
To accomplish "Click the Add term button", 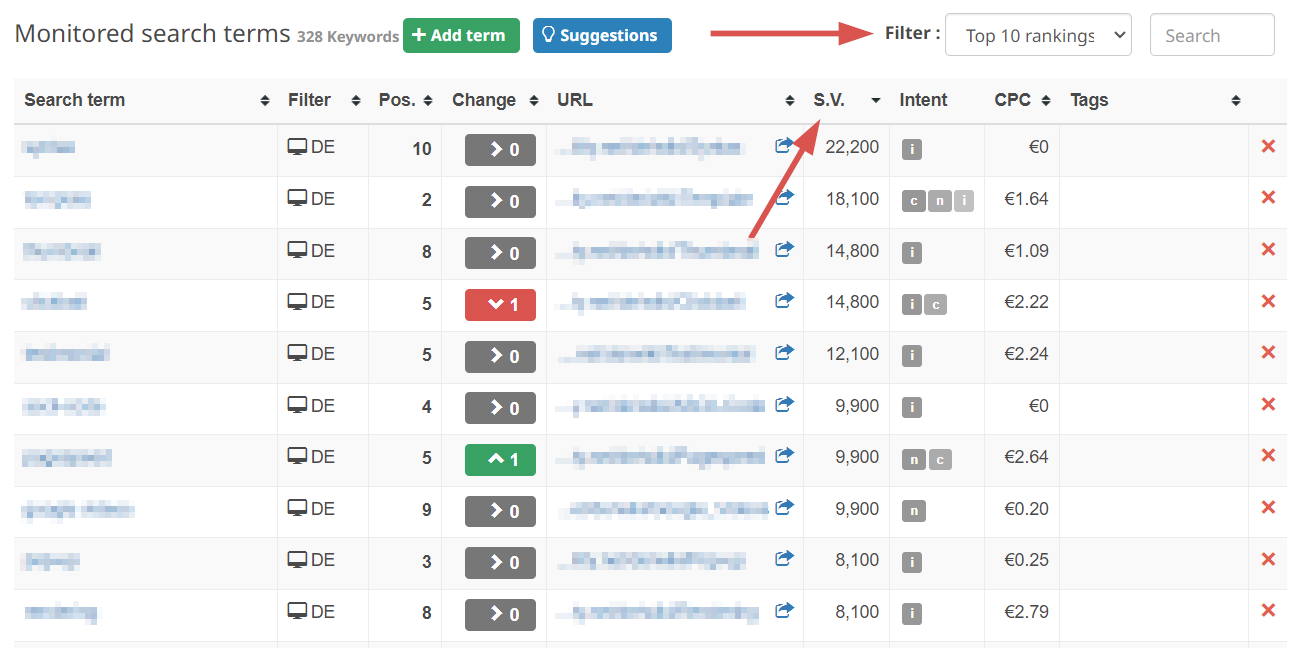I will coord(461,34).
